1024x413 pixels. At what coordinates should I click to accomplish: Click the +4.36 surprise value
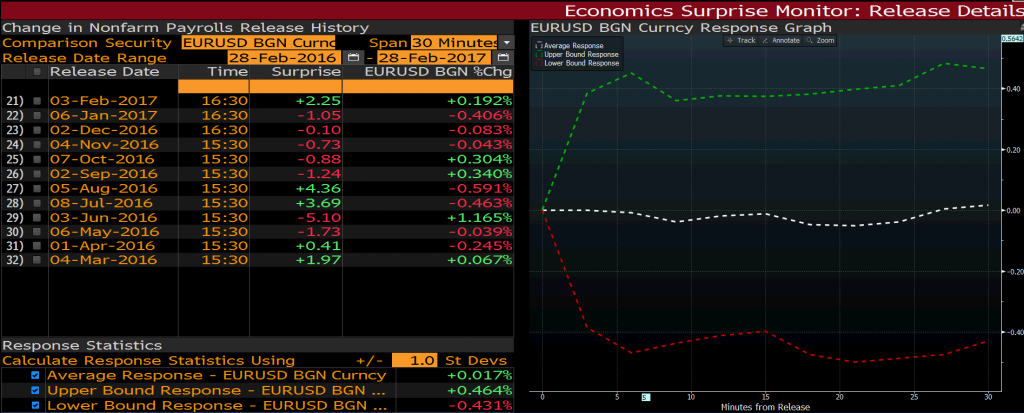tap(318, 188)
